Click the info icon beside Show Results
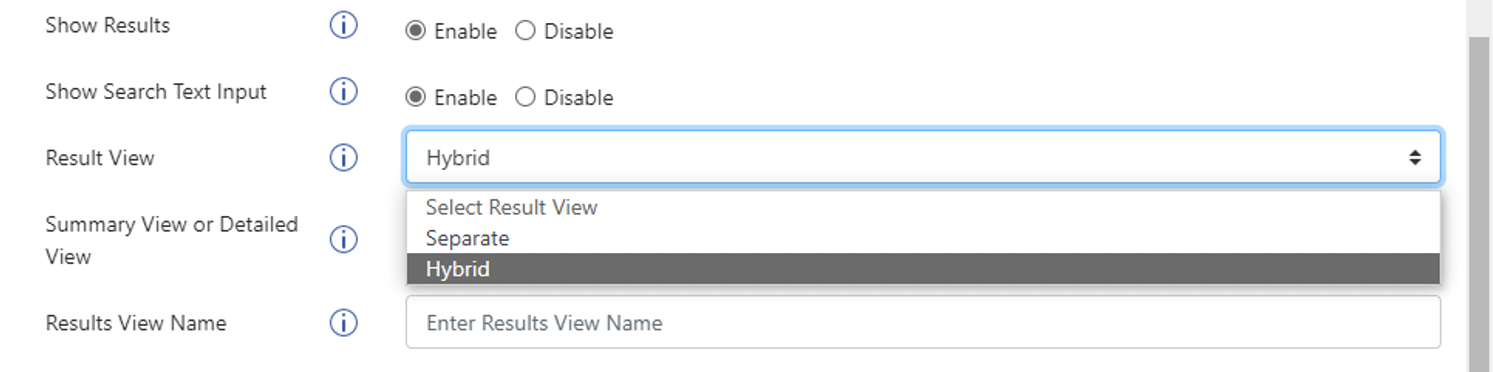Image resolution: width=1493 pixels, height=372 pixels. [343, 26]
